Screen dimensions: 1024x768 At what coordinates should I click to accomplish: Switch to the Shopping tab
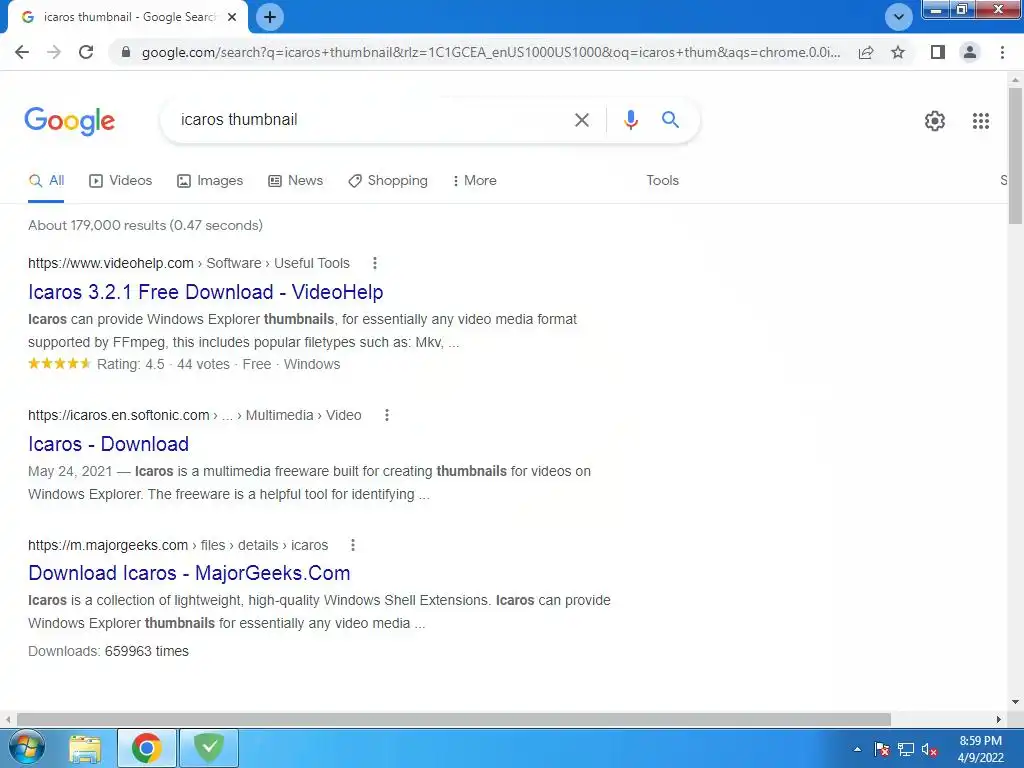pos(388,181)
